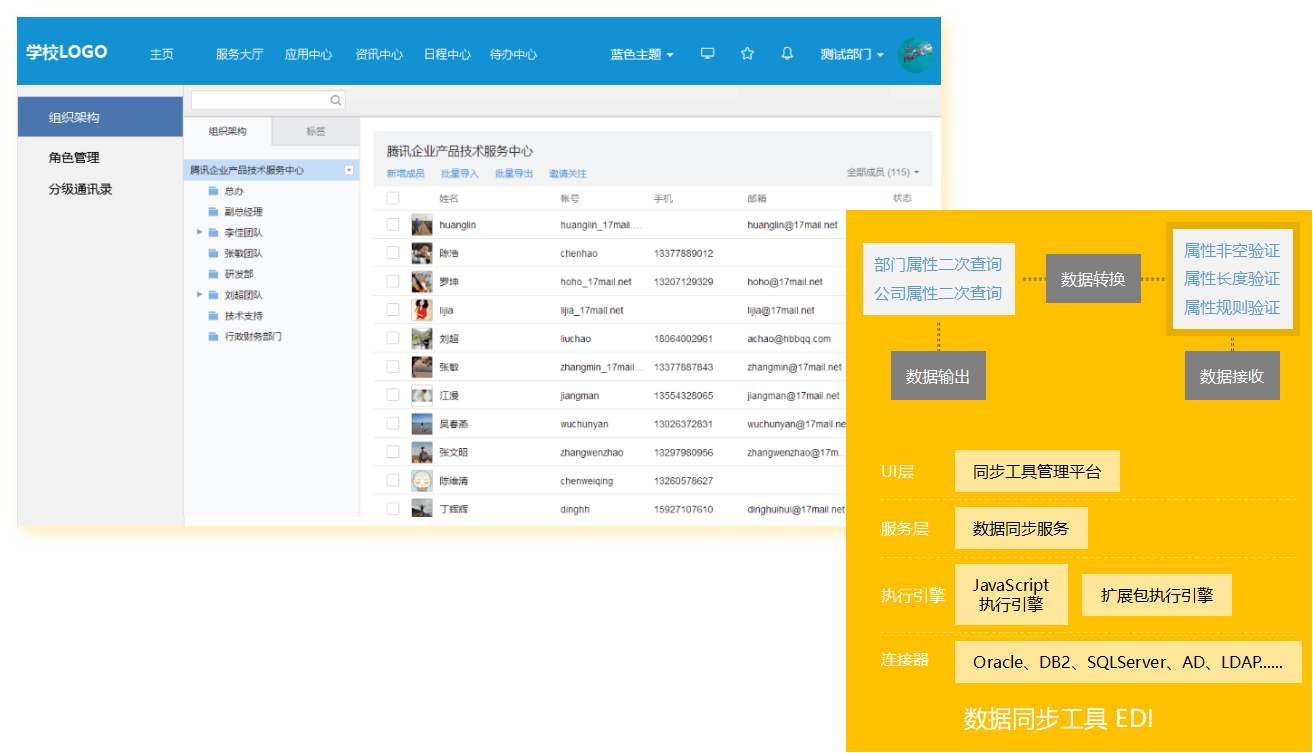Open the screen/monitor icon in header
Viewport: 1313px width, 753px height.
[708, 54]
